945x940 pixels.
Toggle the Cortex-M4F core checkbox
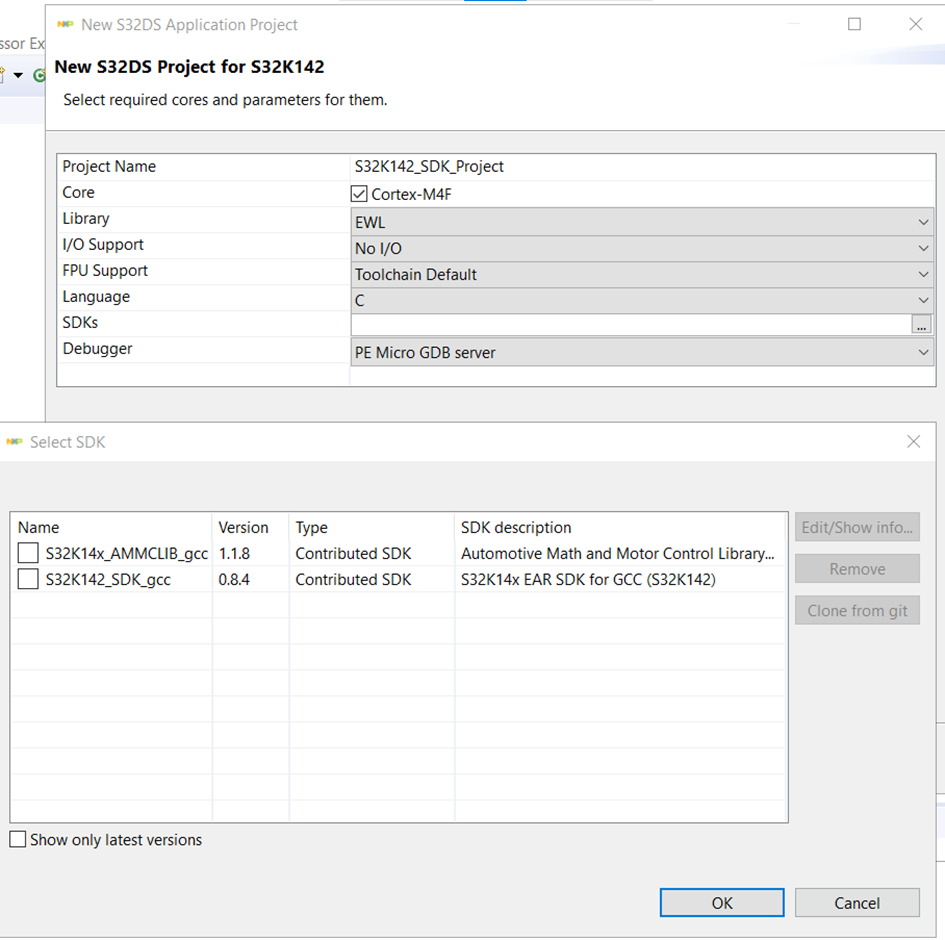click(x=359, y=194)
